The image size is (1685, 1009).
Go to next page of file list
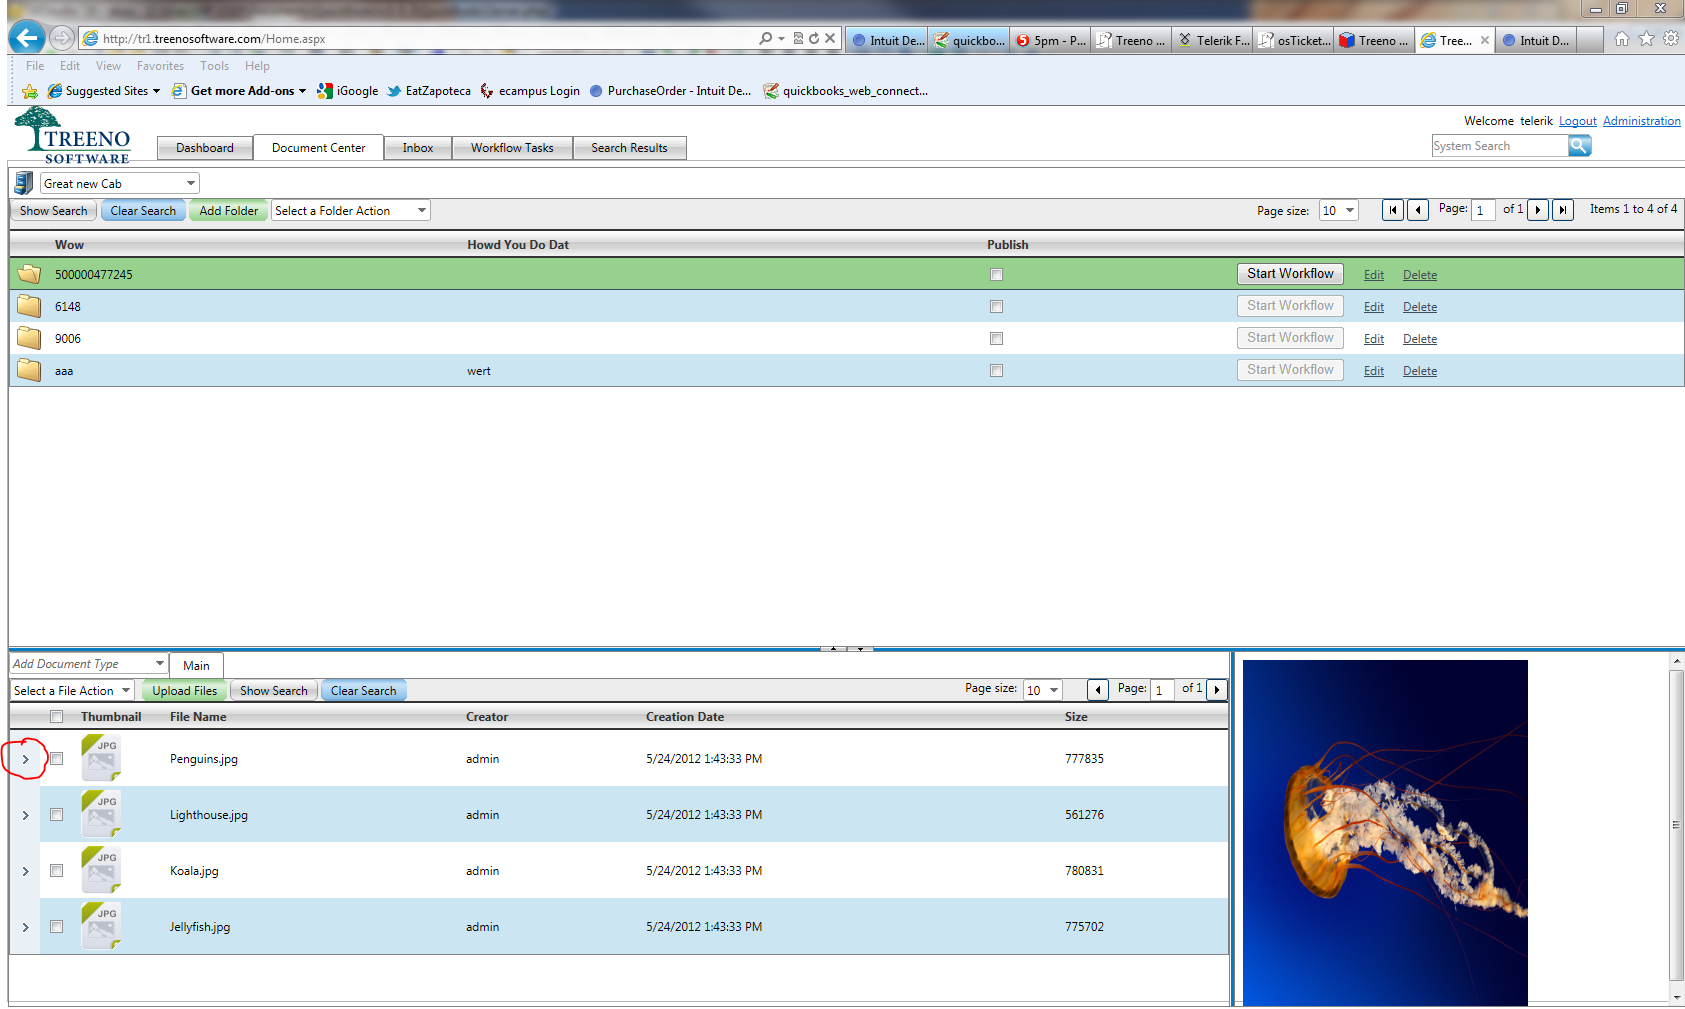(1217, 690)
